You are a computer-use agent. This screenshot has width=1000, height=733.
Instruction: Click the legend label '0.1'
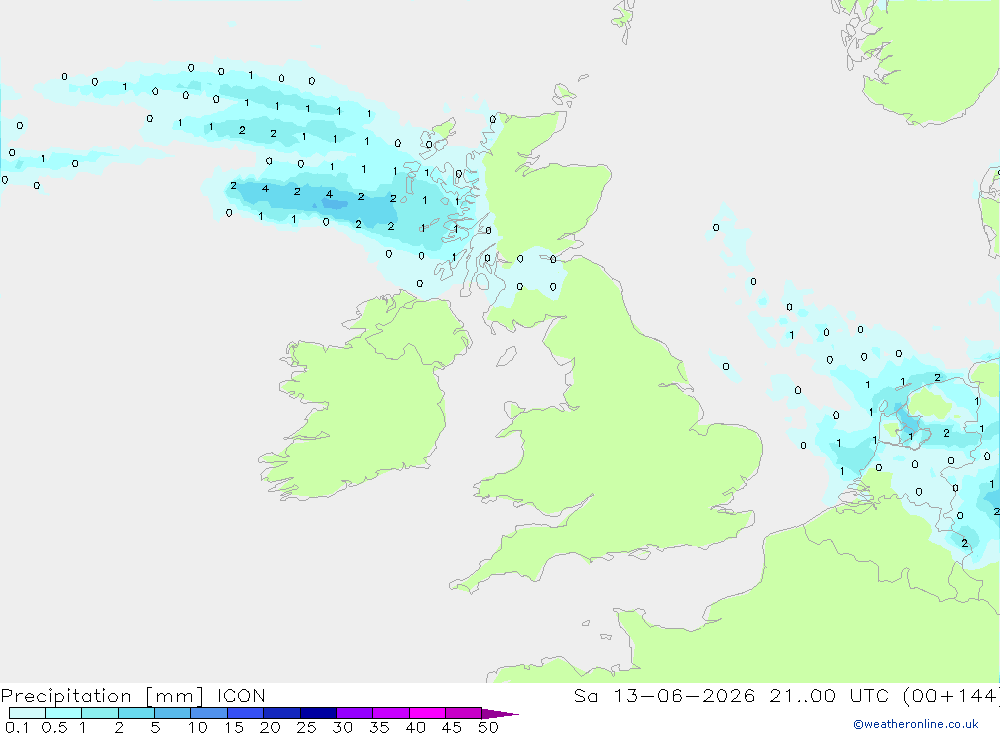point(17,727)
